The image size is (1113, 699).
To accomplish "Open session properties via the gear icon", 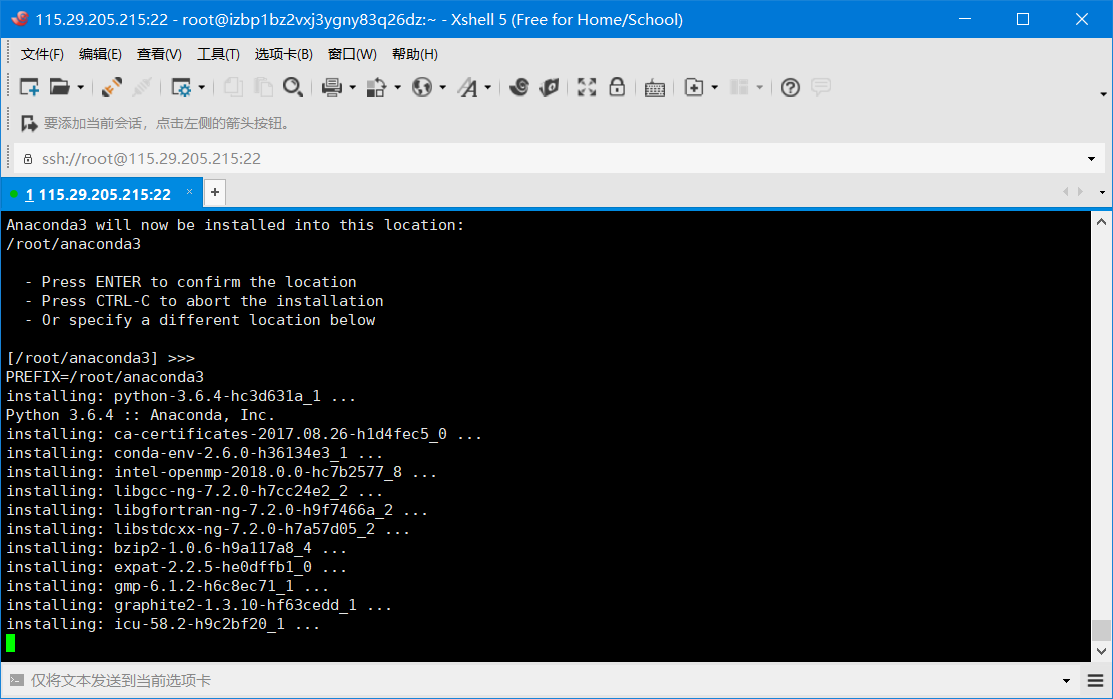I will coord(182,87).
